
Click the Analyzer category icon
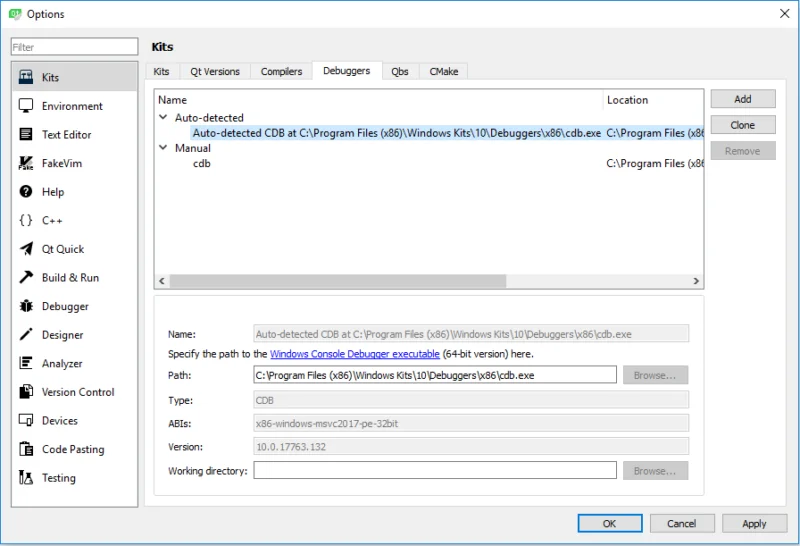[x=26, y=363]
